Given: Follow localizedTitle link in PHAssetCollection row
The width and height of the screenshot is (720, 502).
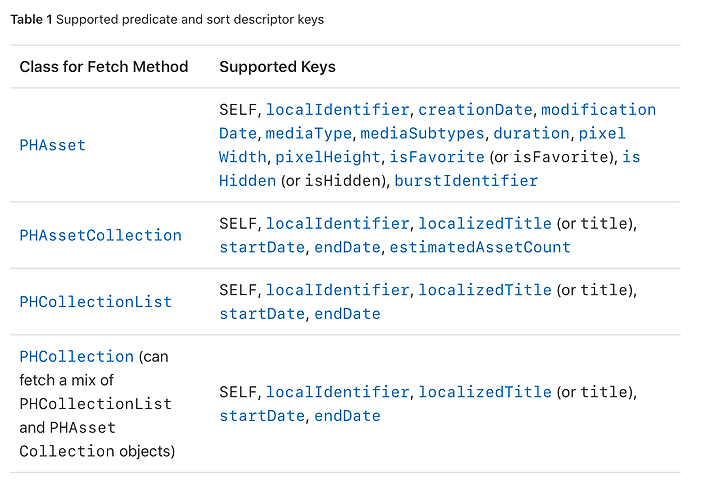Looking at the screenshot, I should pyautogui.click(x=485, y=223).
